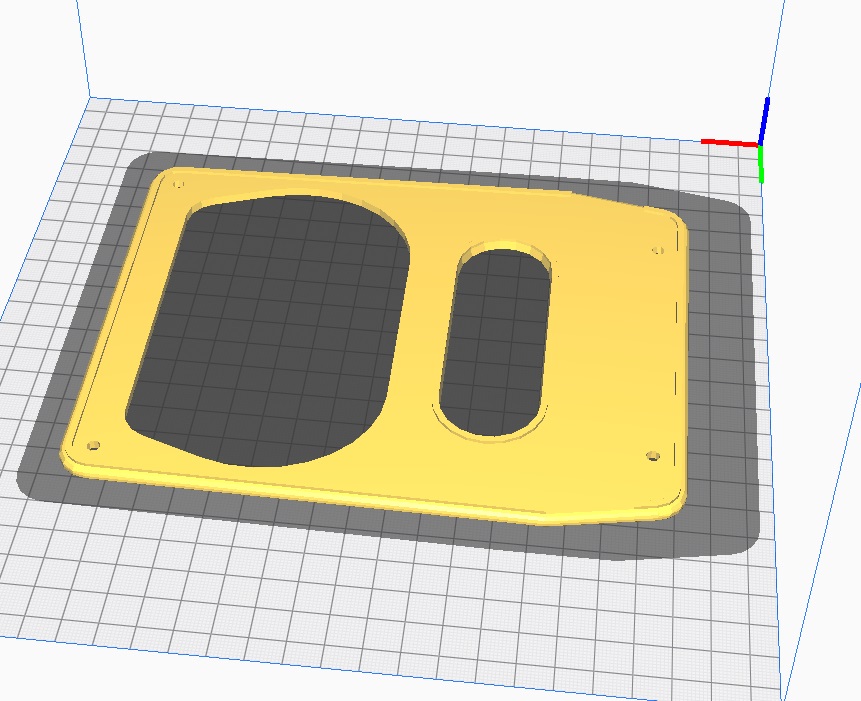The height and width of the screenshot is (701, 861).
Task: Click the top-left screw hole
Action: tap(179, 185)
